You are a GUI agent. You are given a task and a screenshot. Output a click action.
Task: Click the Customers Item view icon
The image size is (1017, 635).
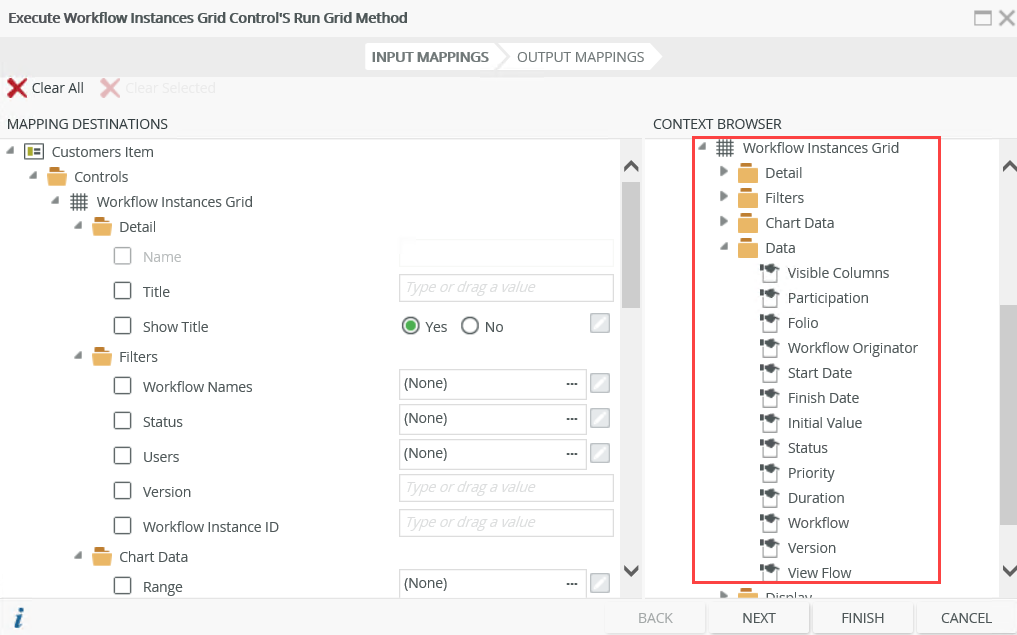[34, 152]
